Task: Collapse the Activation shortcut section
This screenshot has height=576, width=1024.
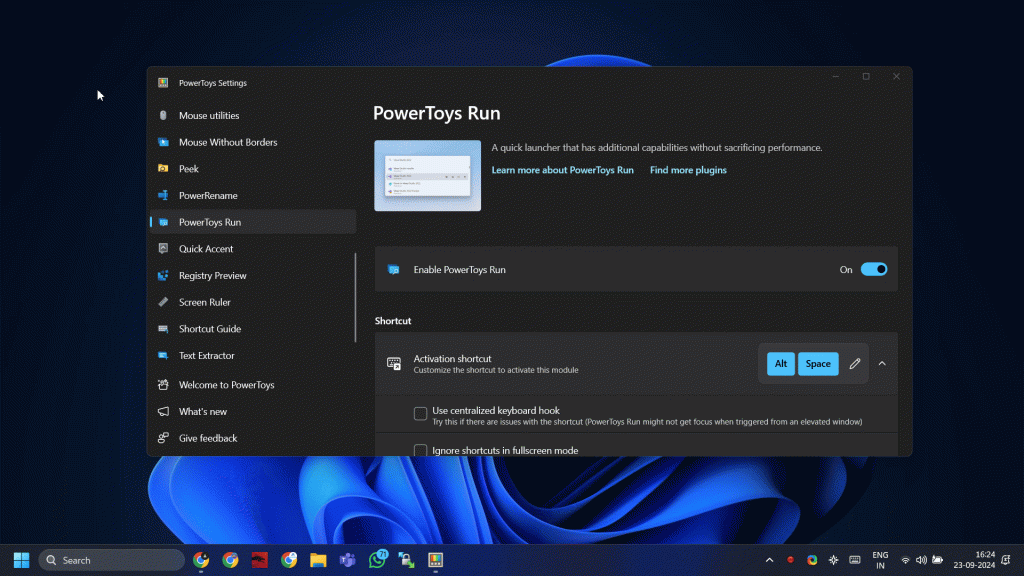Action: click(x=882, y=363)
